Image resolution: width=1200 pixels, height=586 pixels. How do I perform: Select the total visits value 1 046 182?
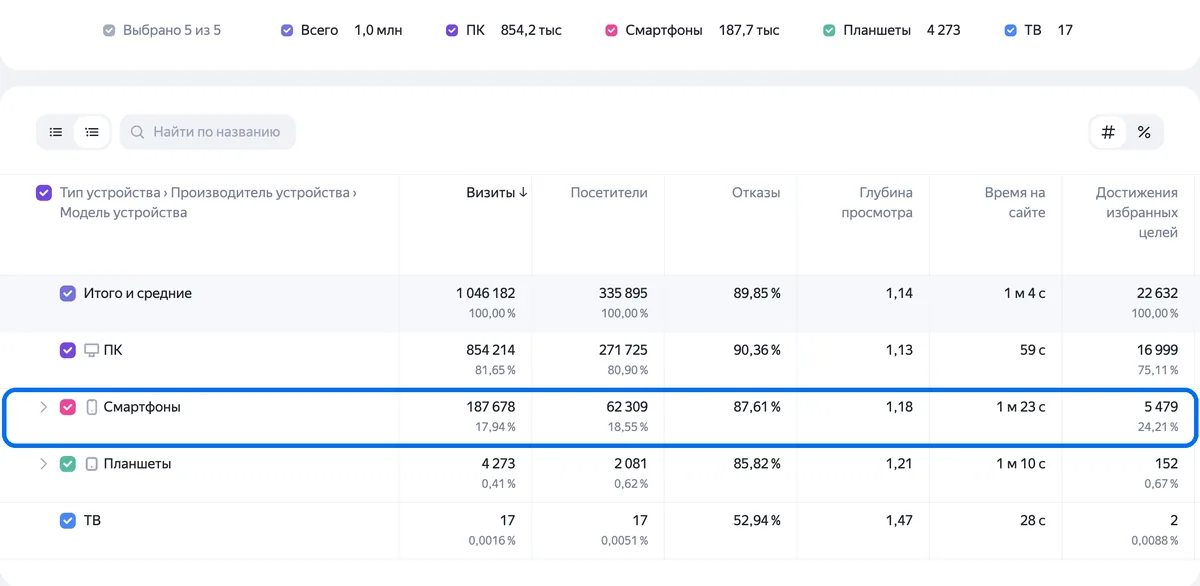[485, 293]
